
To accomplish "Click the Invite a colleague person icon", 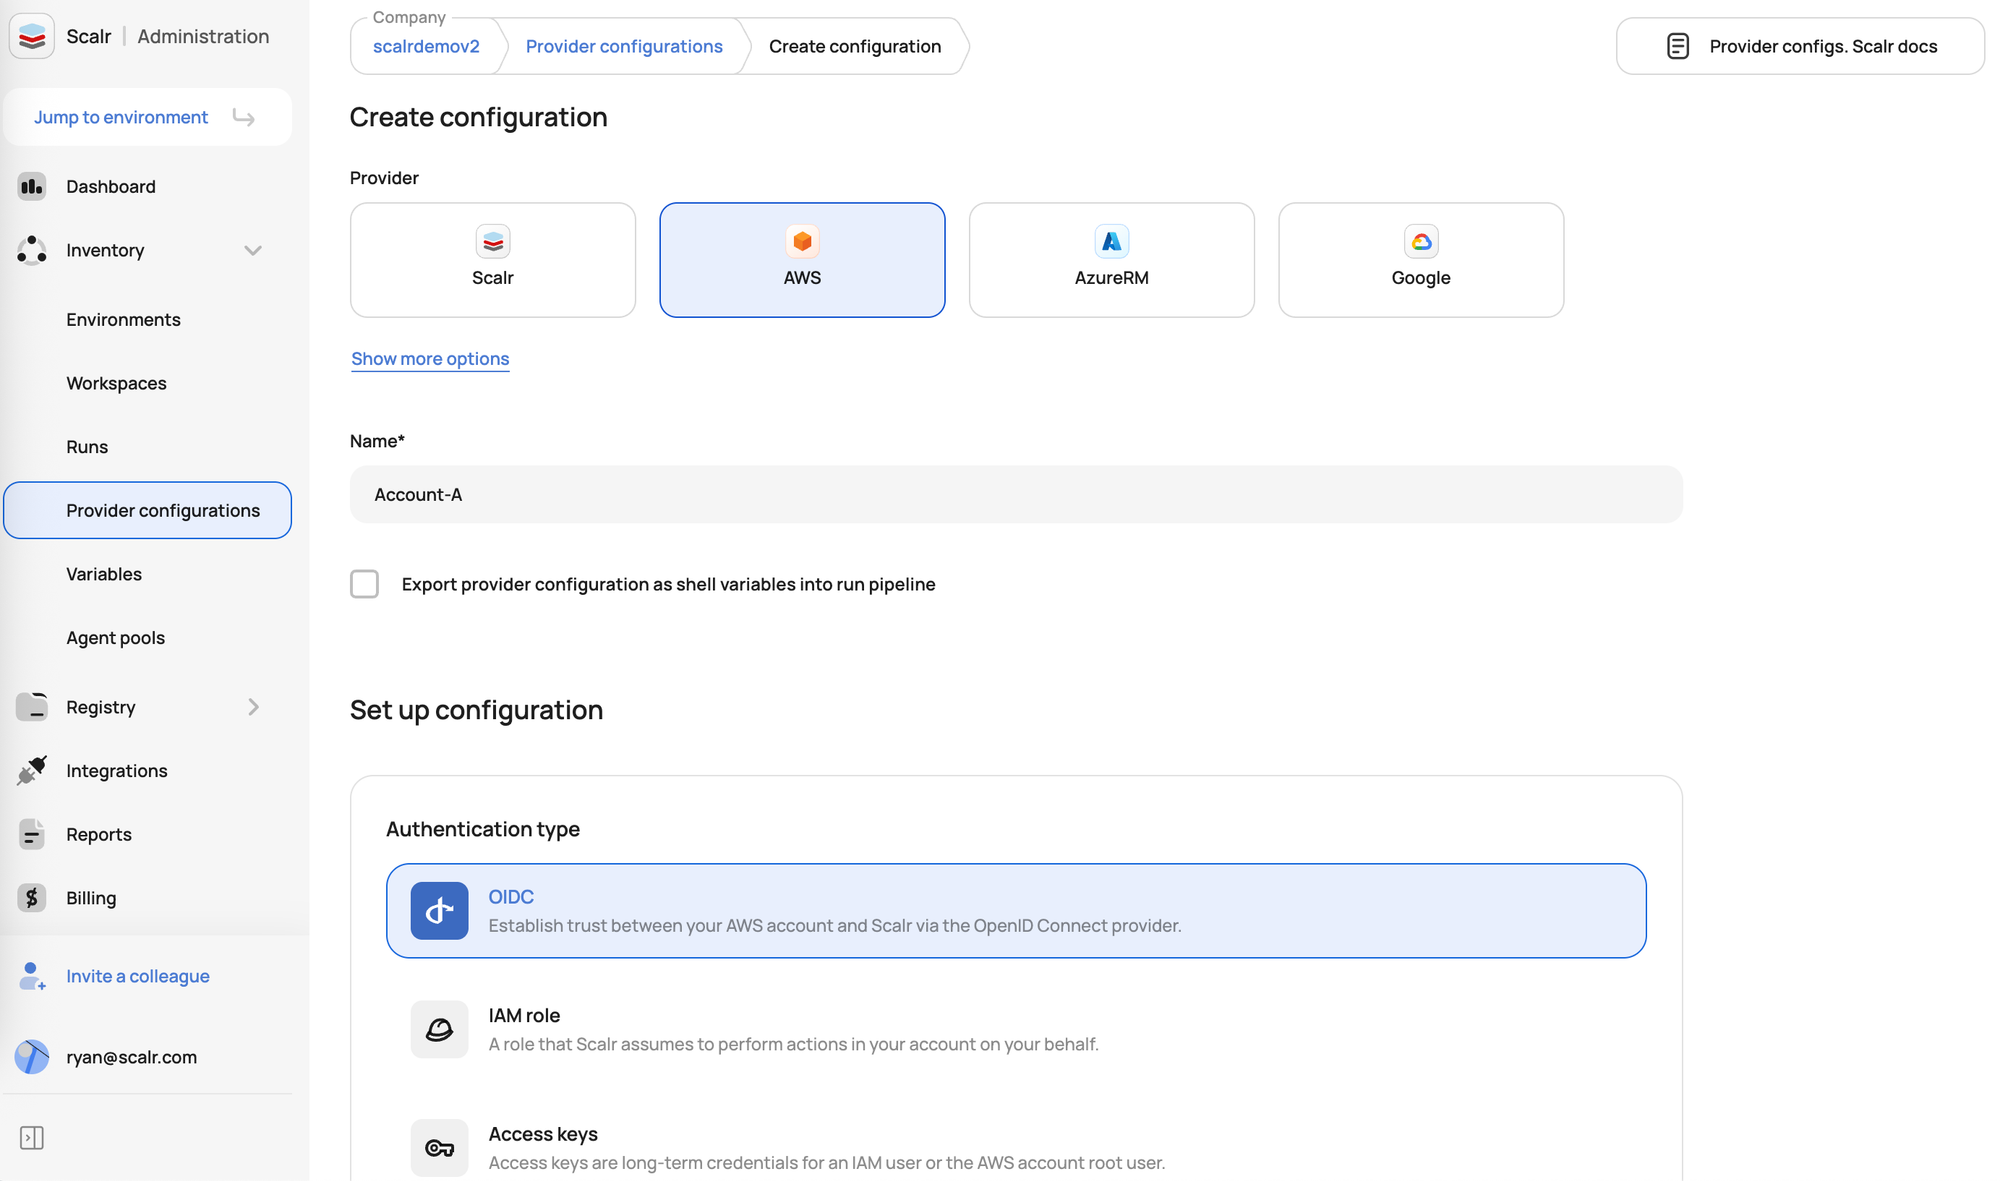I will click(x=32, y=976).
